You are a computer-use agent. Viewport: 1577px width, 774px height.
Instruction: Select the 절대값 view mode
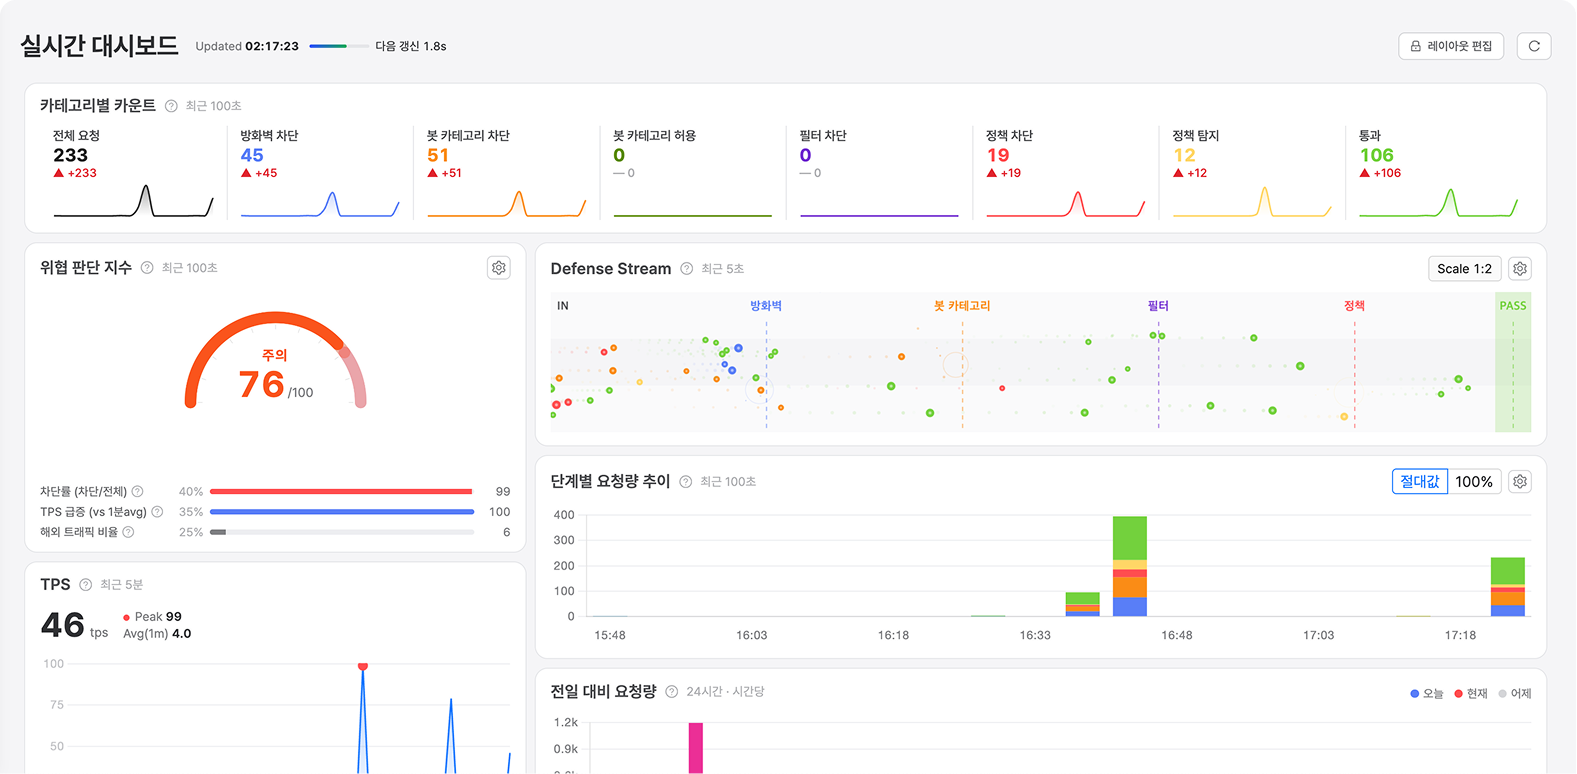pos(1420,482)
